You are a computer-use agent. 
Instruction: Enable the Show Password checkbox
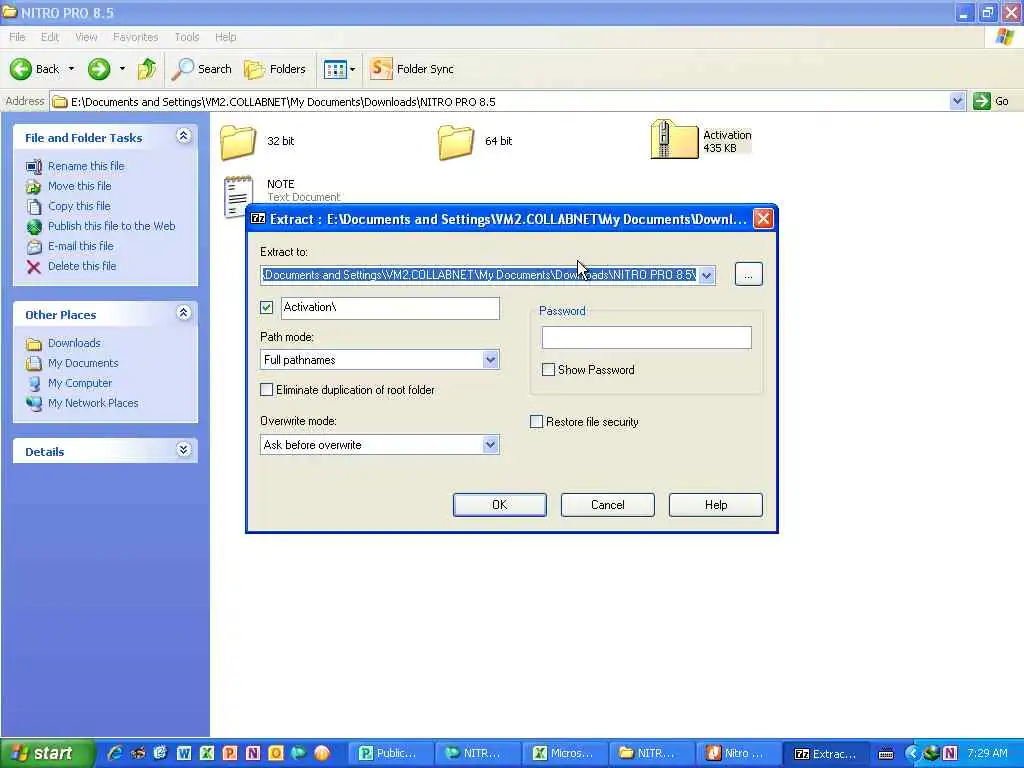pos(549,370)
